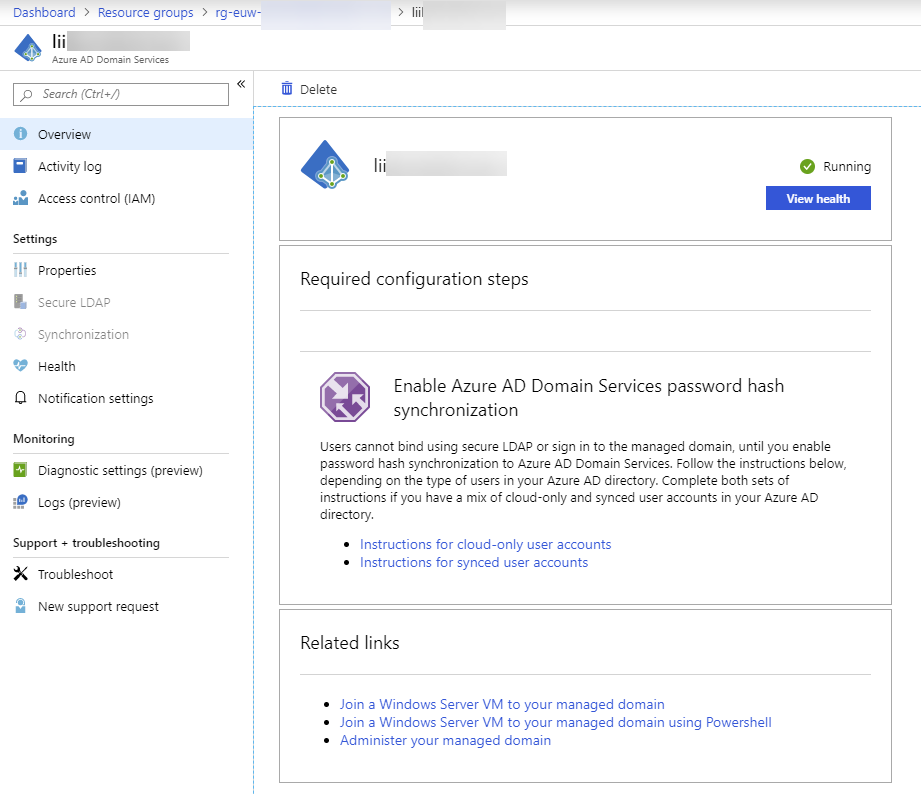This screenshot has width=921, height=794.
Task: Click the Properties sliders icon
Action: tap(21, 270)
